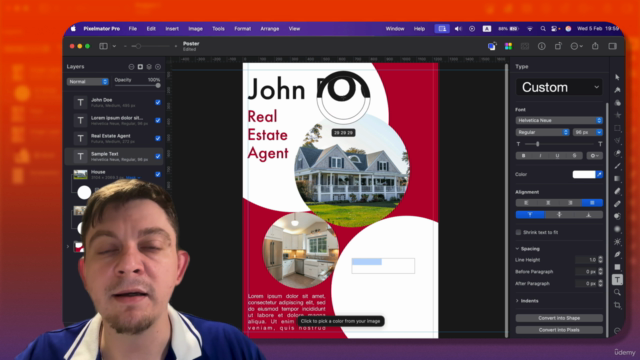Select the Zoom magnifier tool
This screenshot has height=360, width=640.
point(617,292)
